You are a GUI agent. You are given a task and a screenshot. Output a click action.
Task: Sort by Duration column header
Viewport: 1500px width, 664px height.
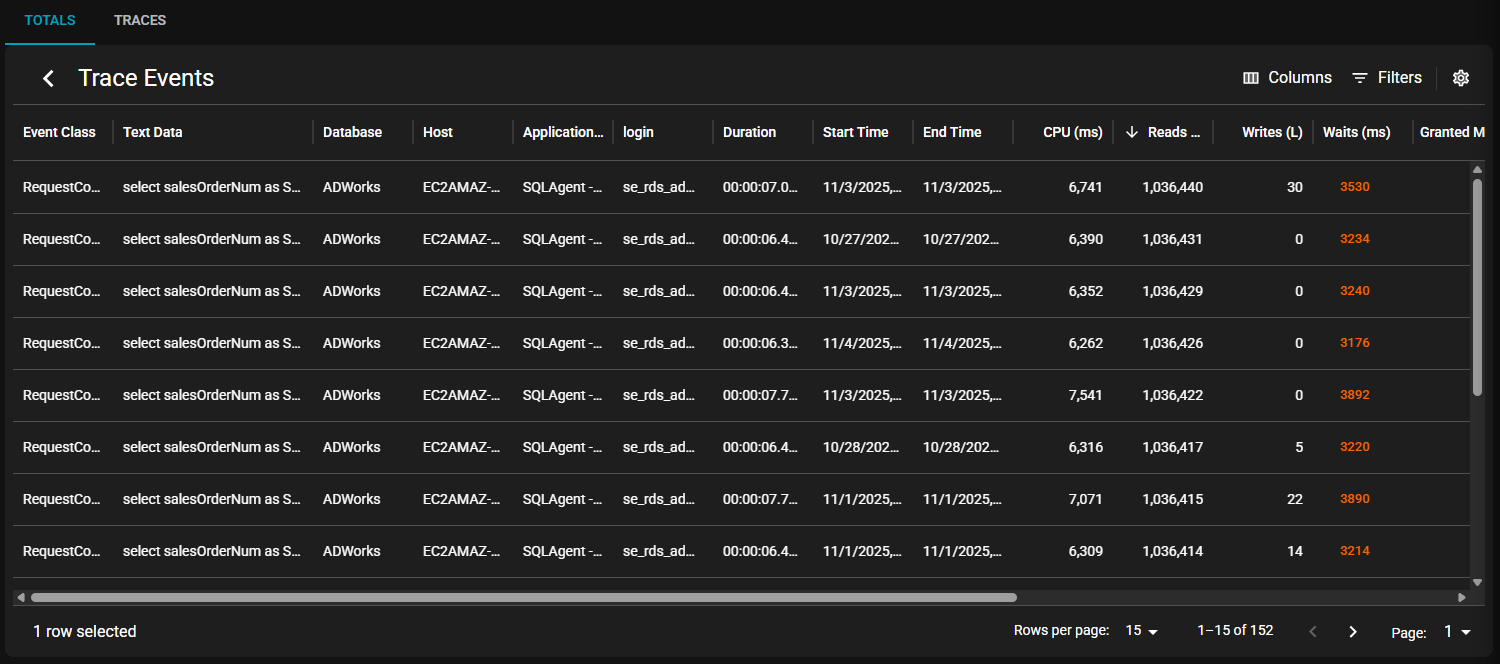pyautogui.click(x=749, y=132)
